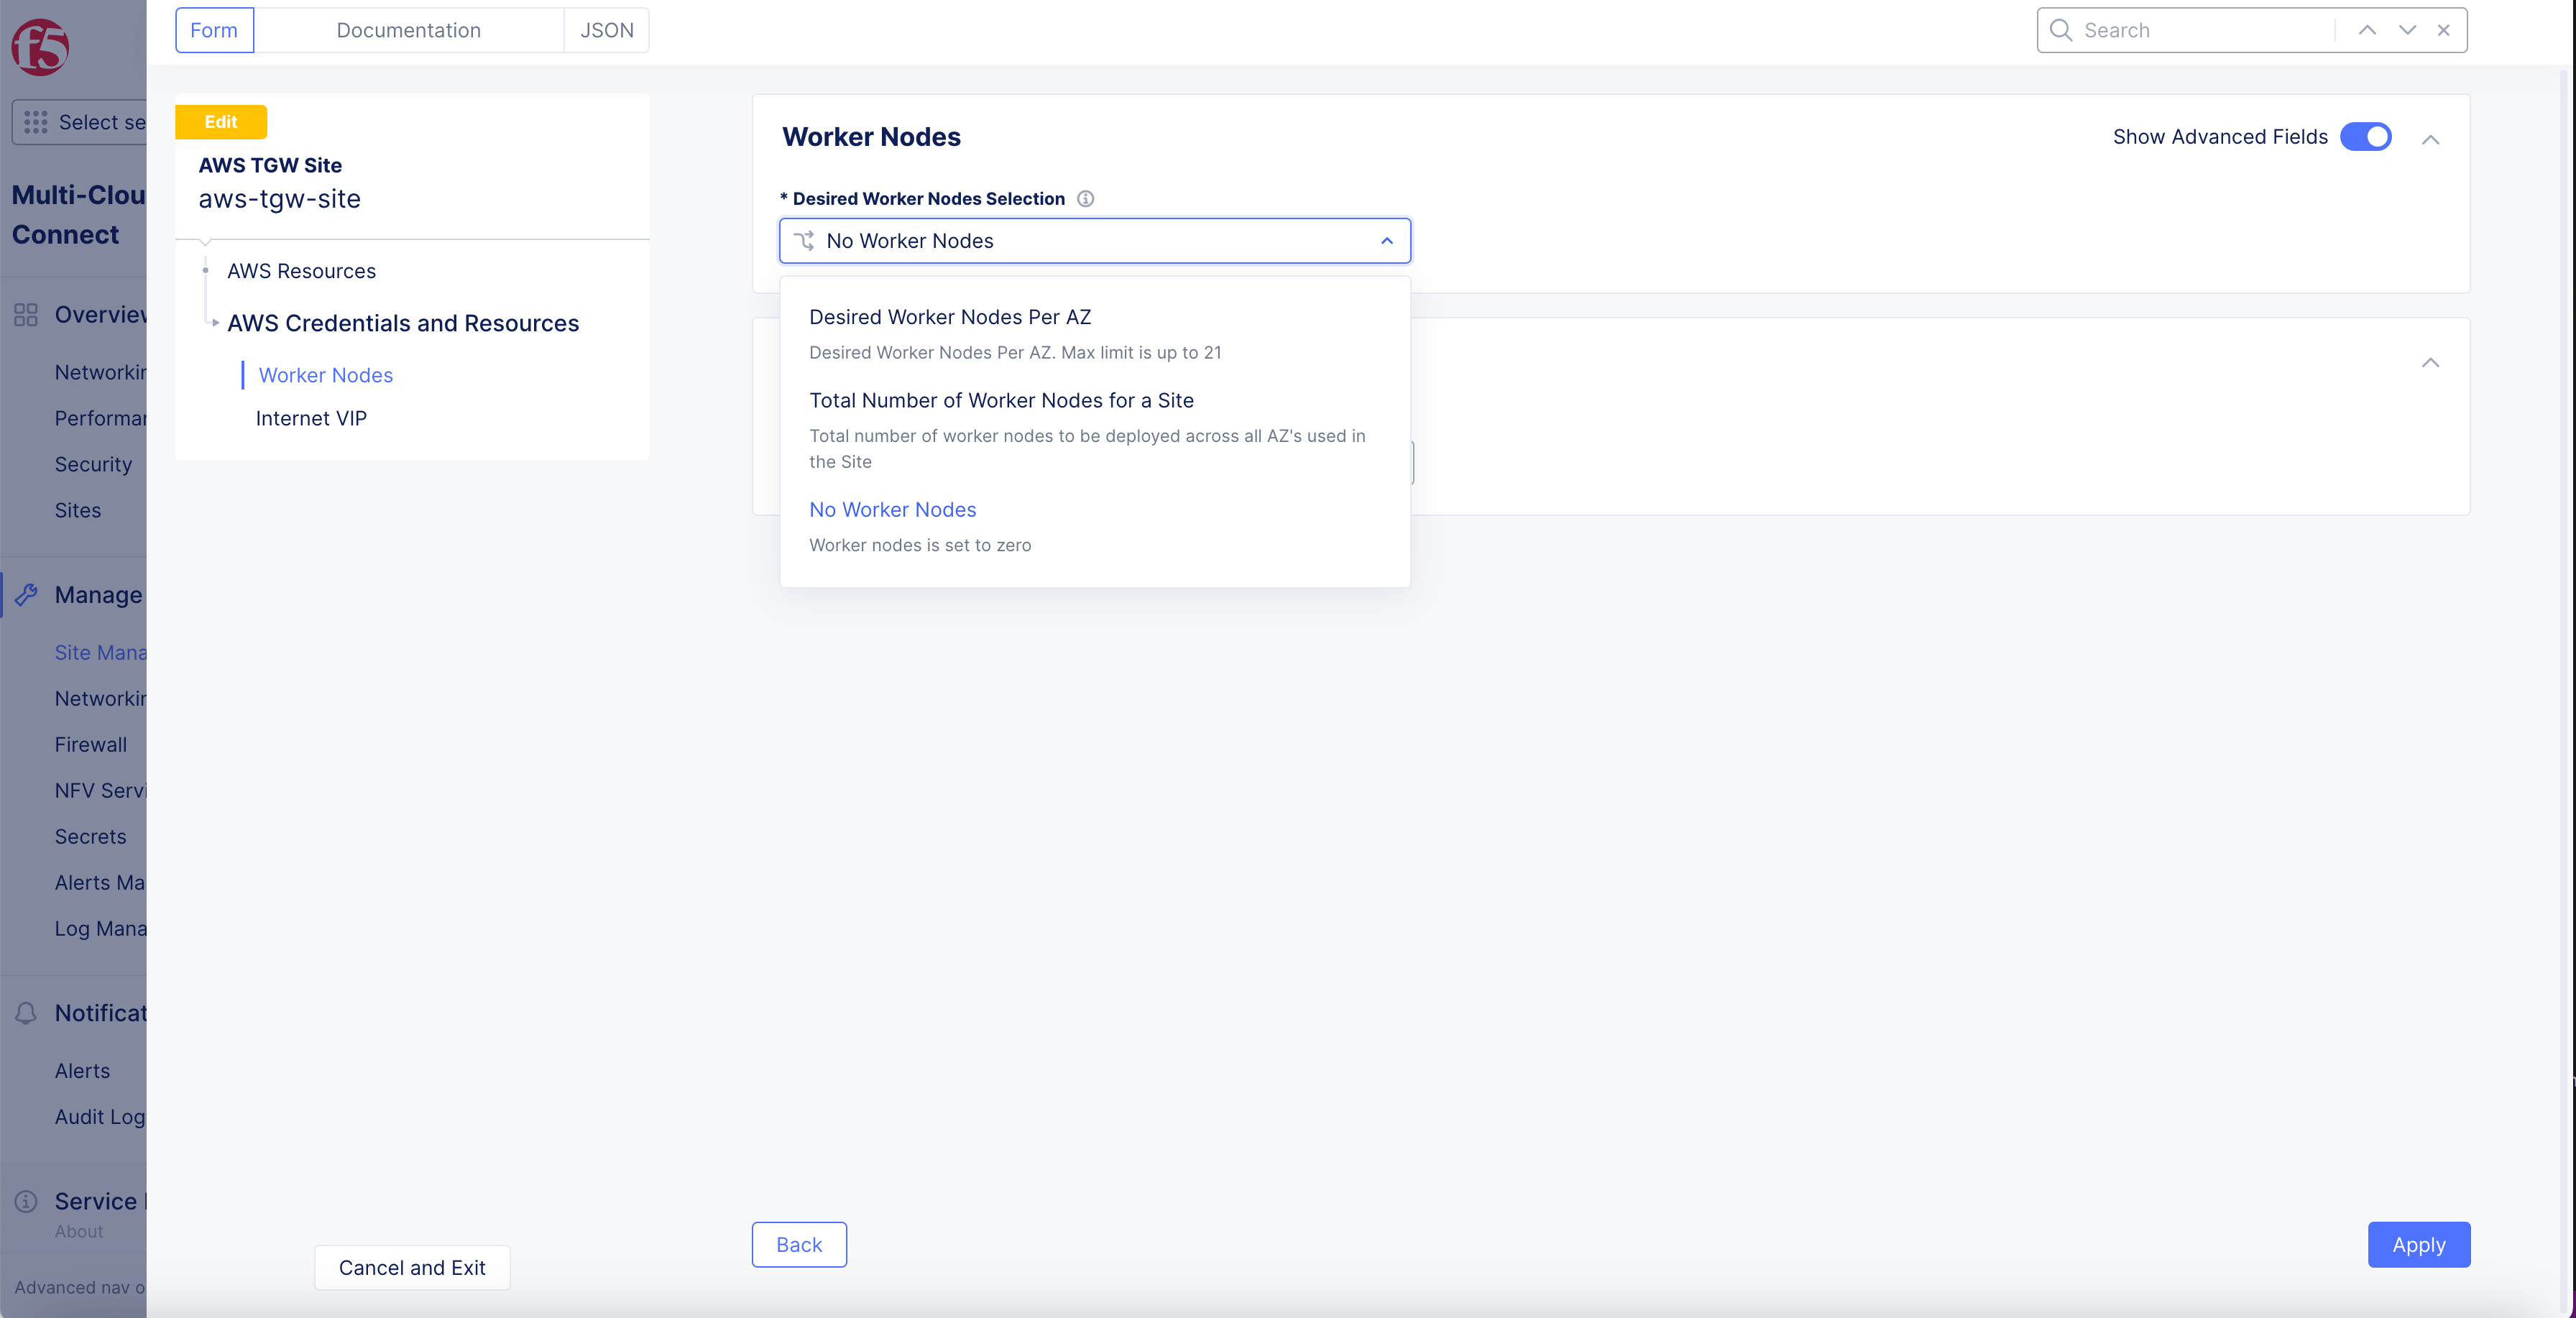Click the Apply button
The width and height of the screenshot is (2576, 1318).
(2419, 1245)
